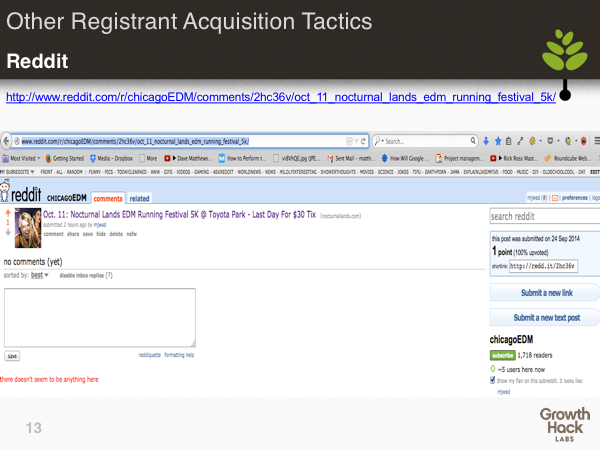Click FRONT in the subreddit bar

47,172
